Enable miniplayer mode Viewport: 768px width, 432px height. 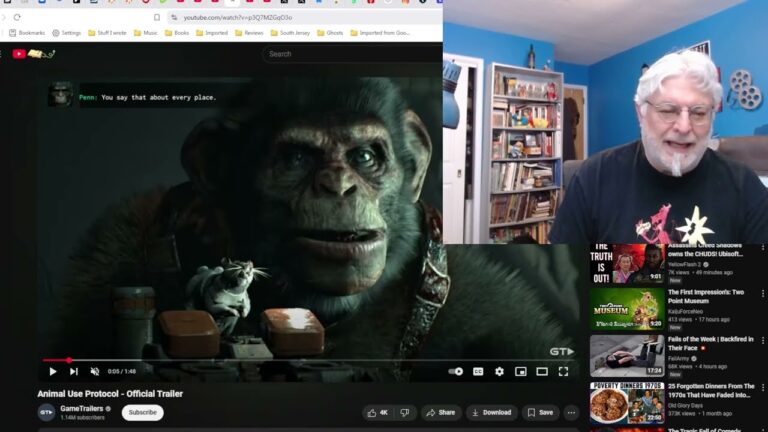[x=520, y=371]
